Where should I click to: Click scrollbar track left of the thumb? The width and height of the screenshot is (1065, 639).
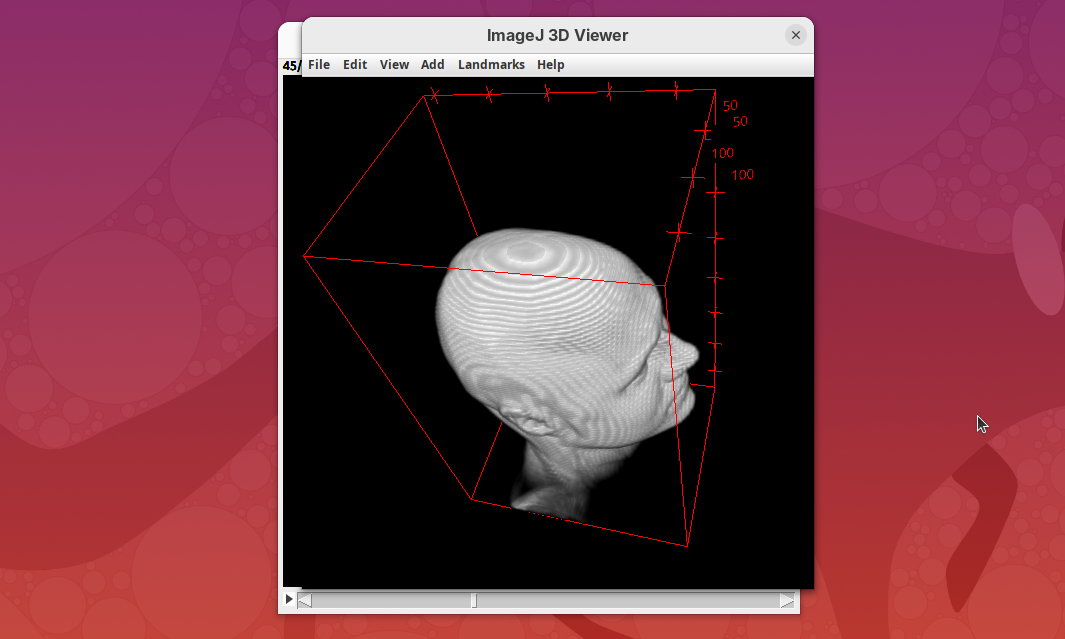[390, 601]
